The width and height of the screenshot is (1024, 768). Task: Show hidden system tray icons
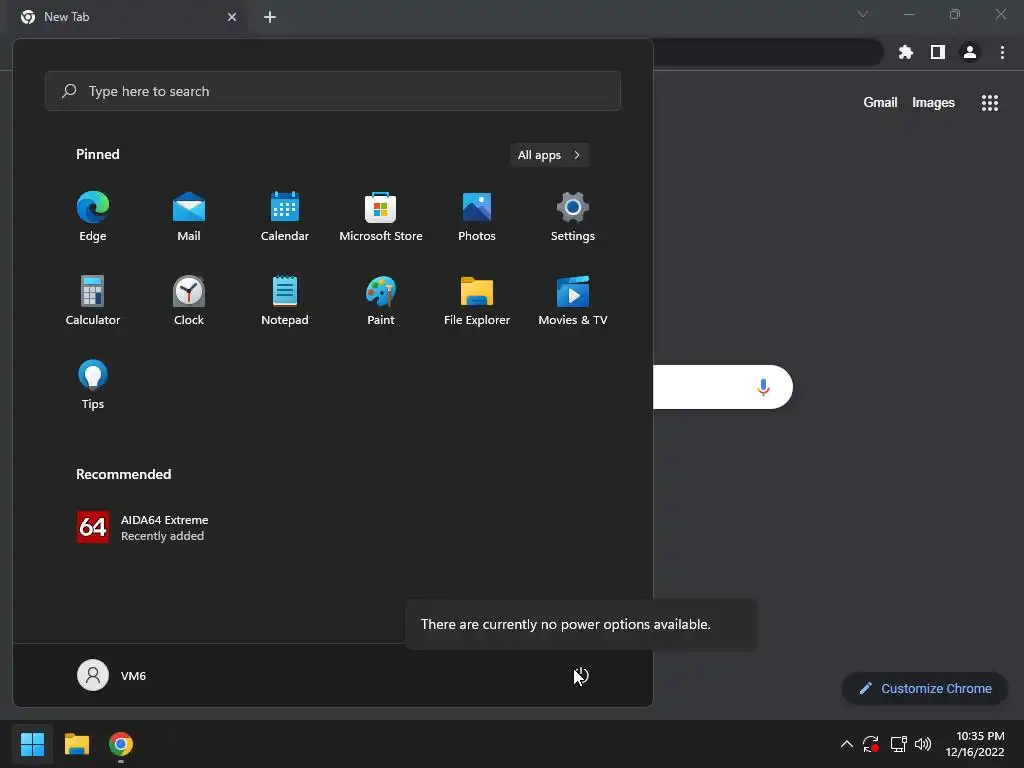tap(846, 744)
